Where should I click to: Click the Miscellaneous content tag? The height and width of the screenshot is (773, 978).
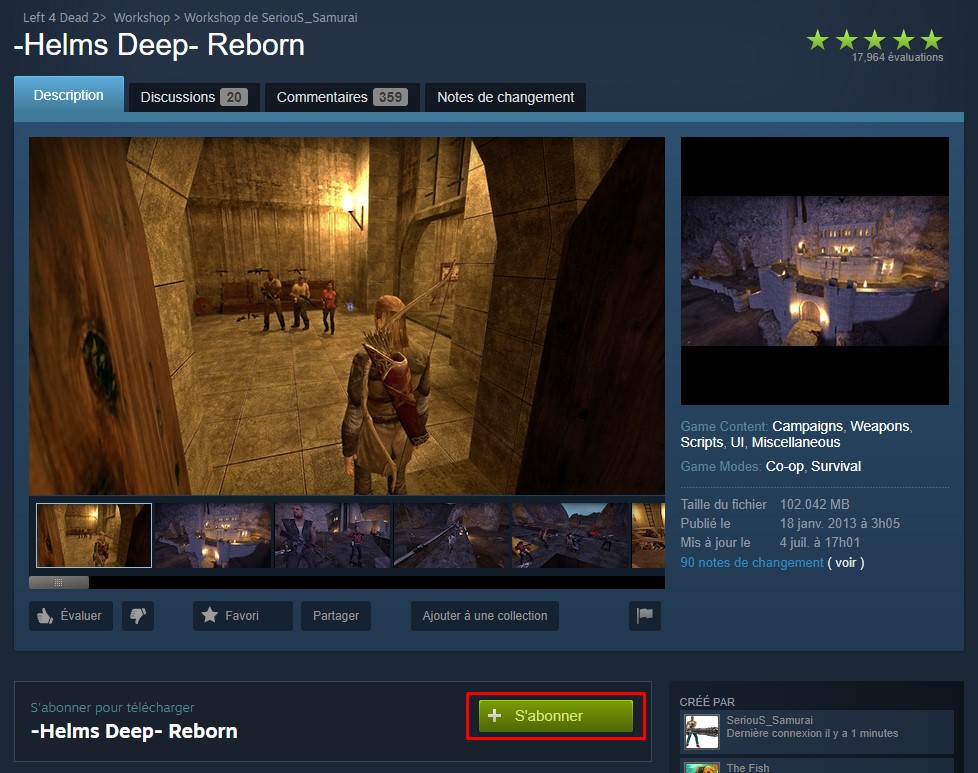tap(796, 442)
